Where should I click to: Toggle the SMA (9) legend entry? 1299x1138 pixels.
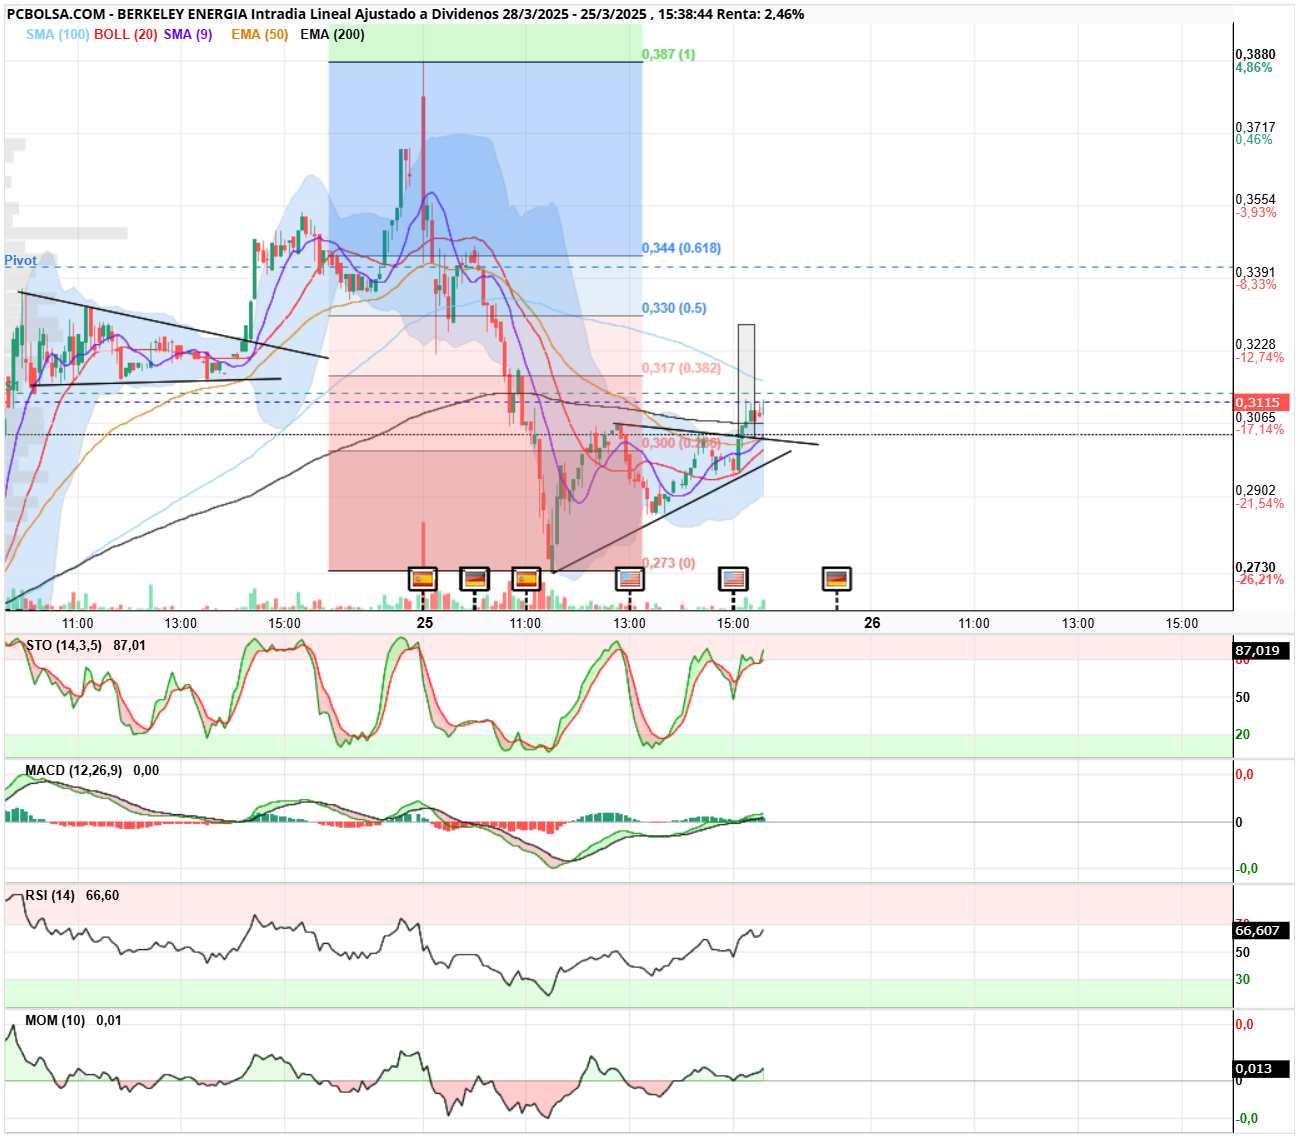coord(188,34)
